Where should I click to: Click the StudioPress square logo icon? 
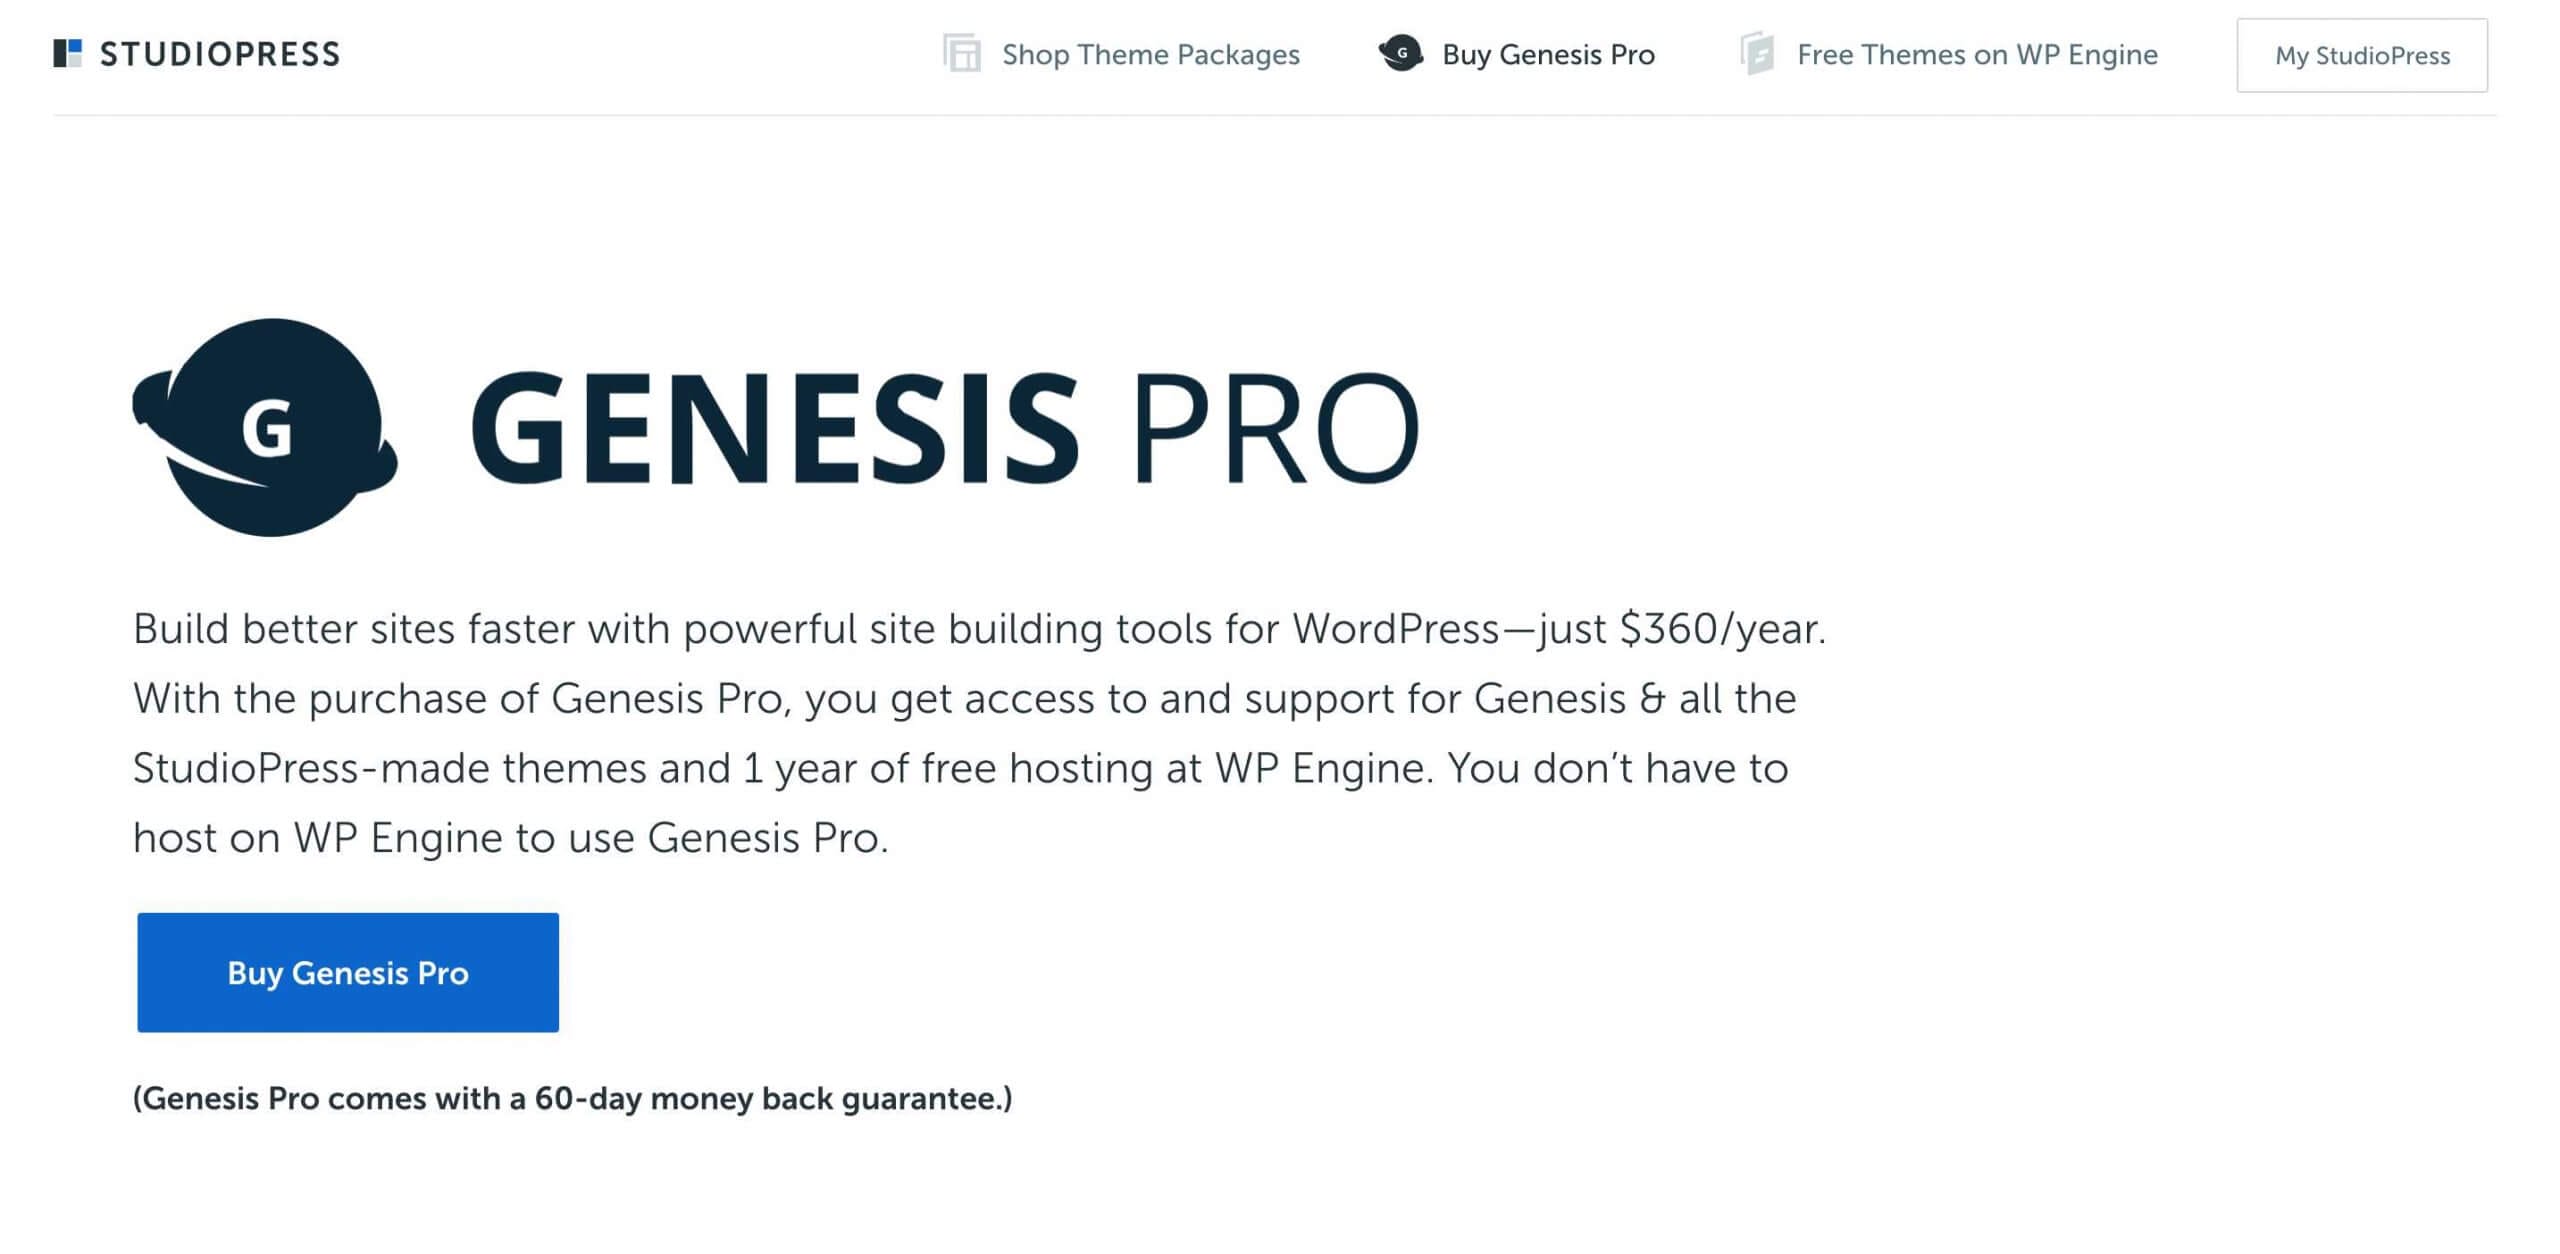(x=67, y=54)
